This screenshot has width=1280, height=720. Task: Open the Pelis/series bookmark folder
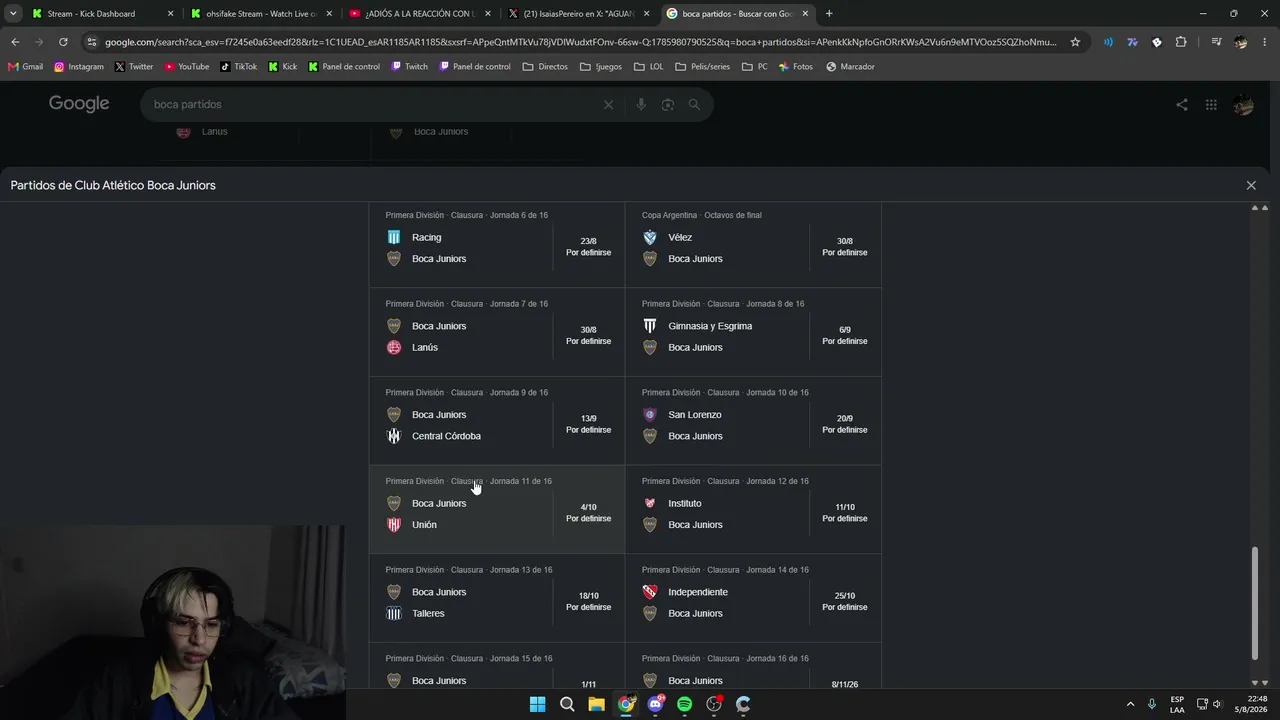702,67
